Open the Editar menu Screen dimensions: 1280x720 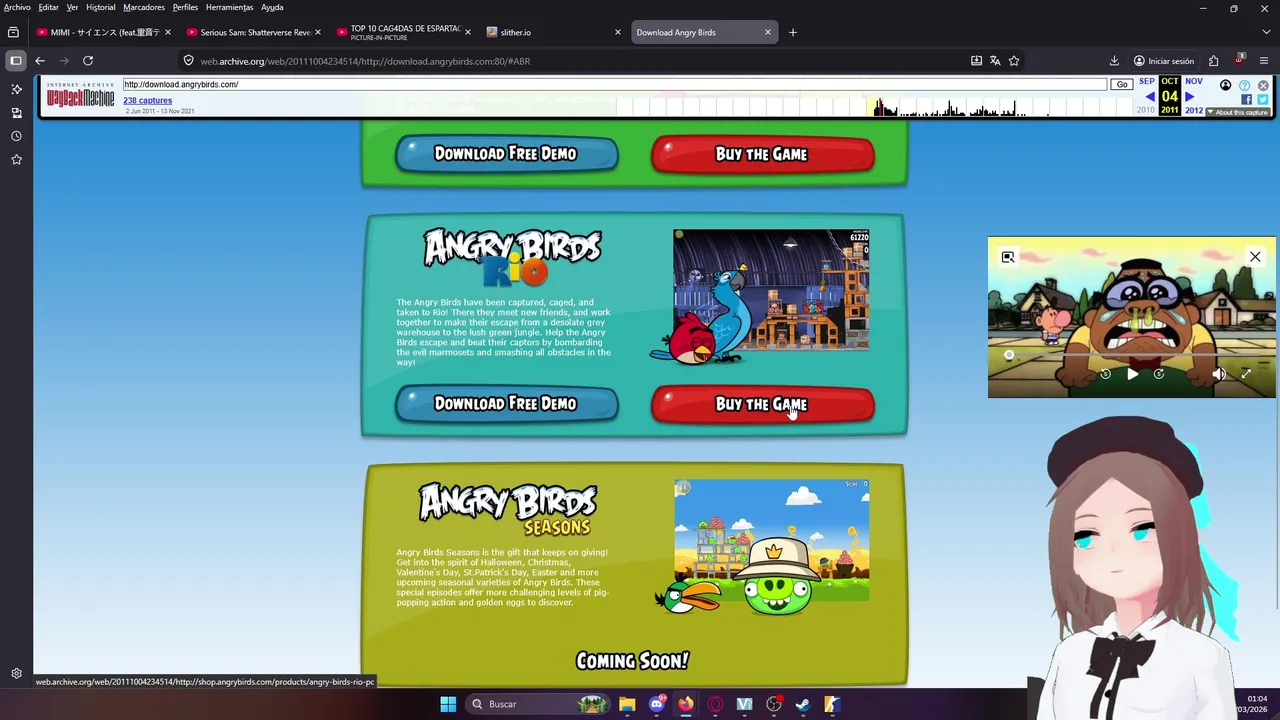[48, 7]
